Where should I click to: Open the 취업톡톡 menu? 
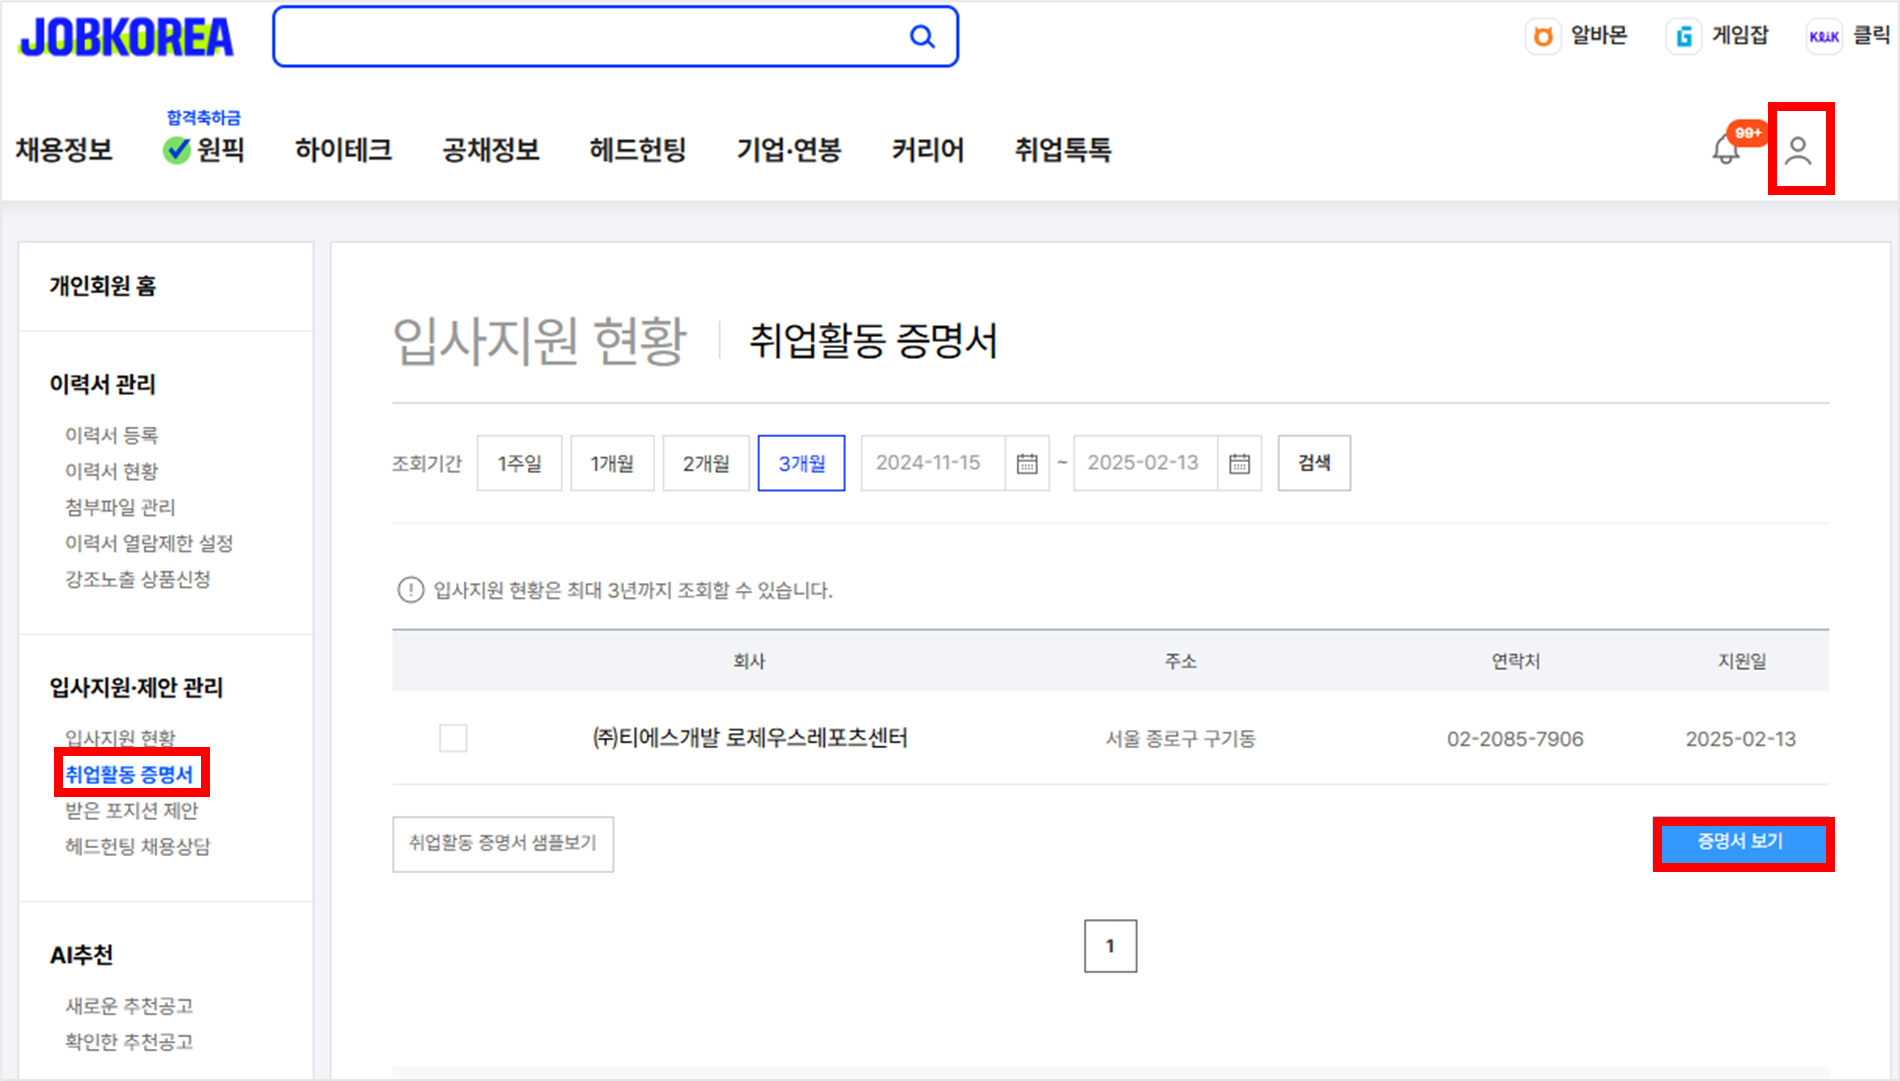point(1062,150)
